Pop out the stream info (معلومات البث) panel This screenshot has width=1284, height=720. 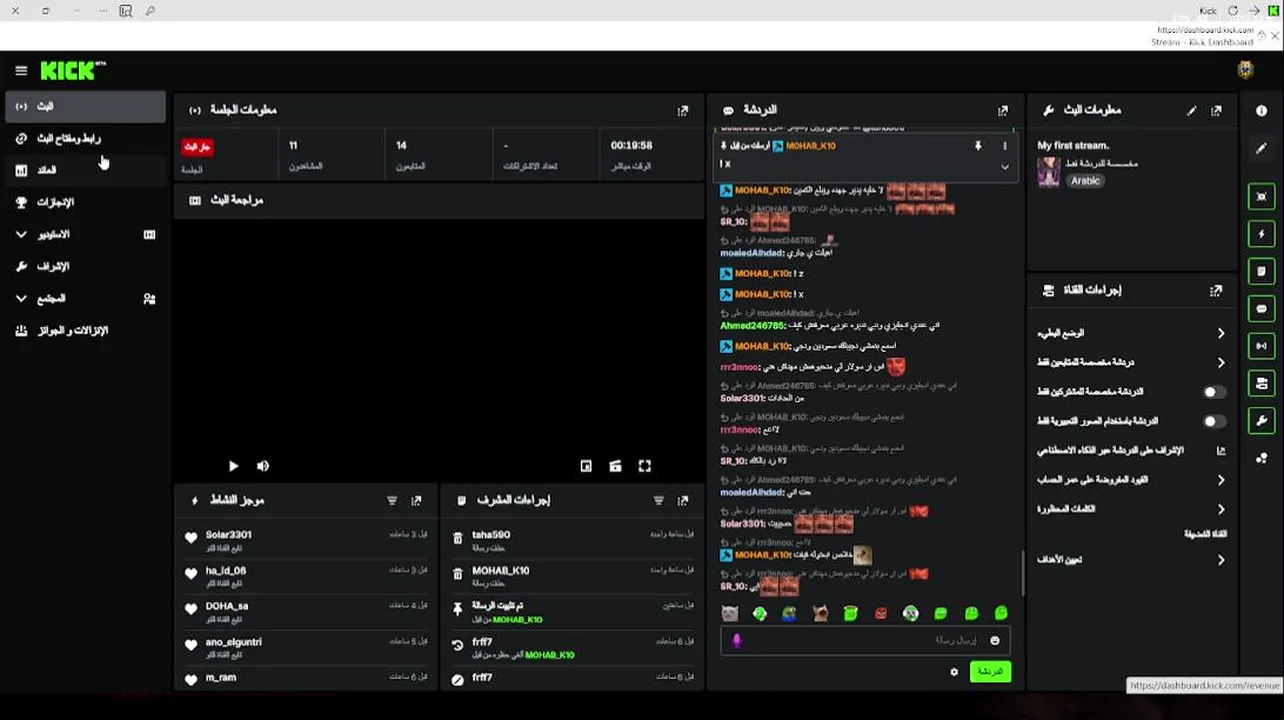1216,111
